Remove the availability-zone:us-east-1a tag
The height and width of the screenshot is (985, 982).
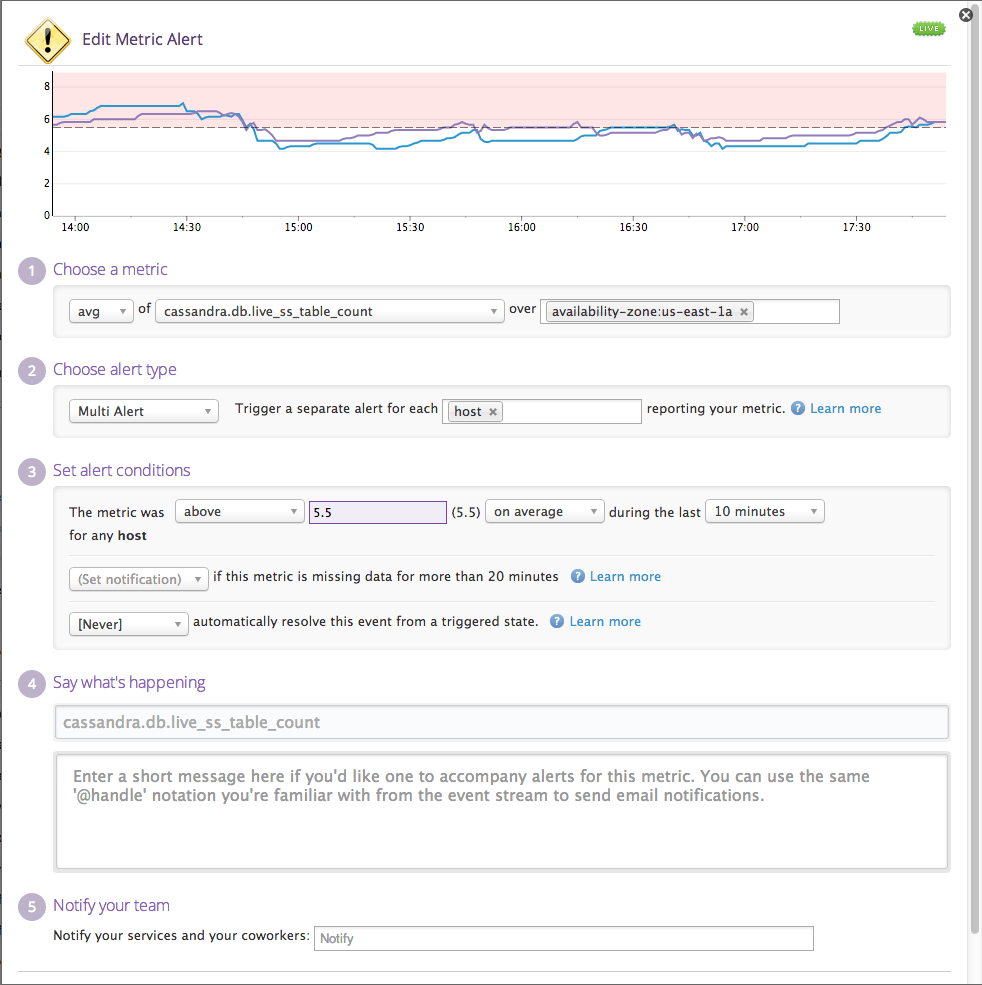click(744, 311)
